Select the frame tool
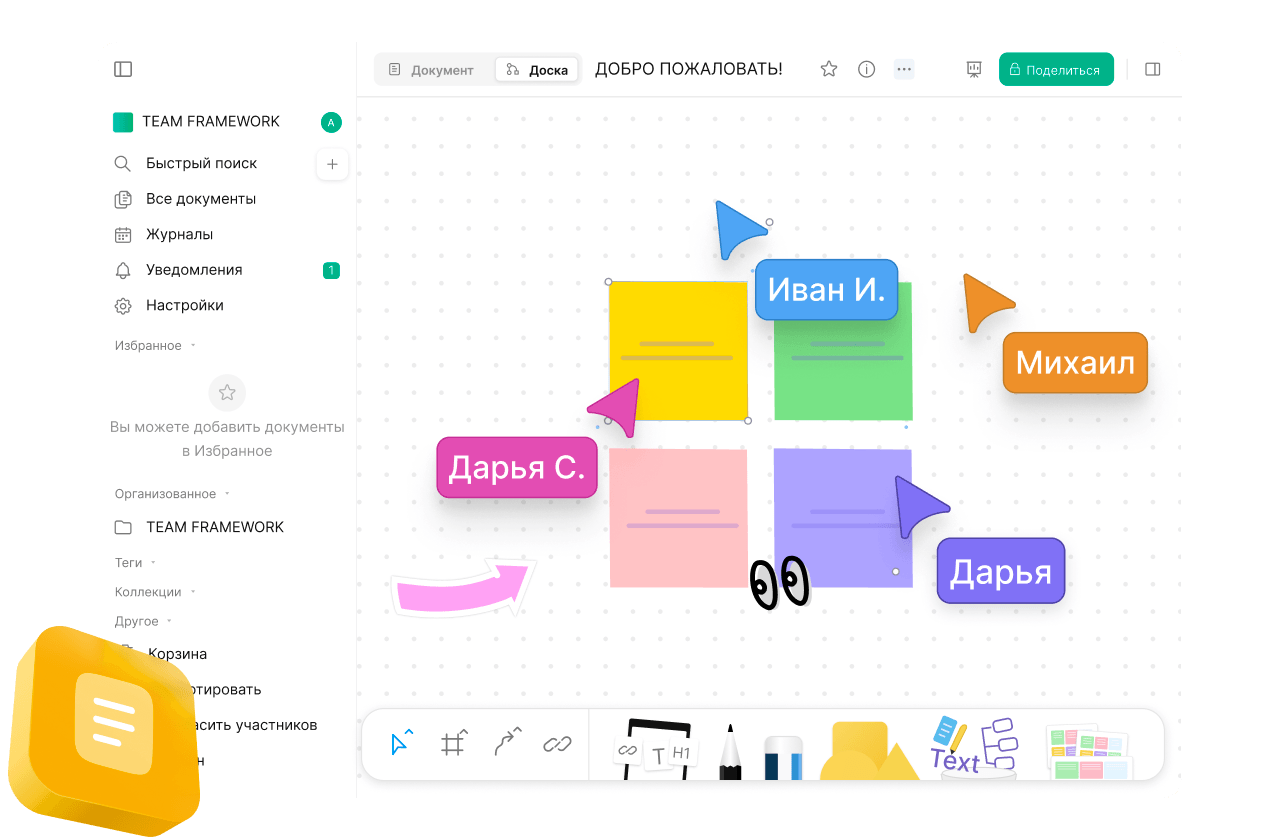Screen dimensions: 1280x840 pos(453,743)
